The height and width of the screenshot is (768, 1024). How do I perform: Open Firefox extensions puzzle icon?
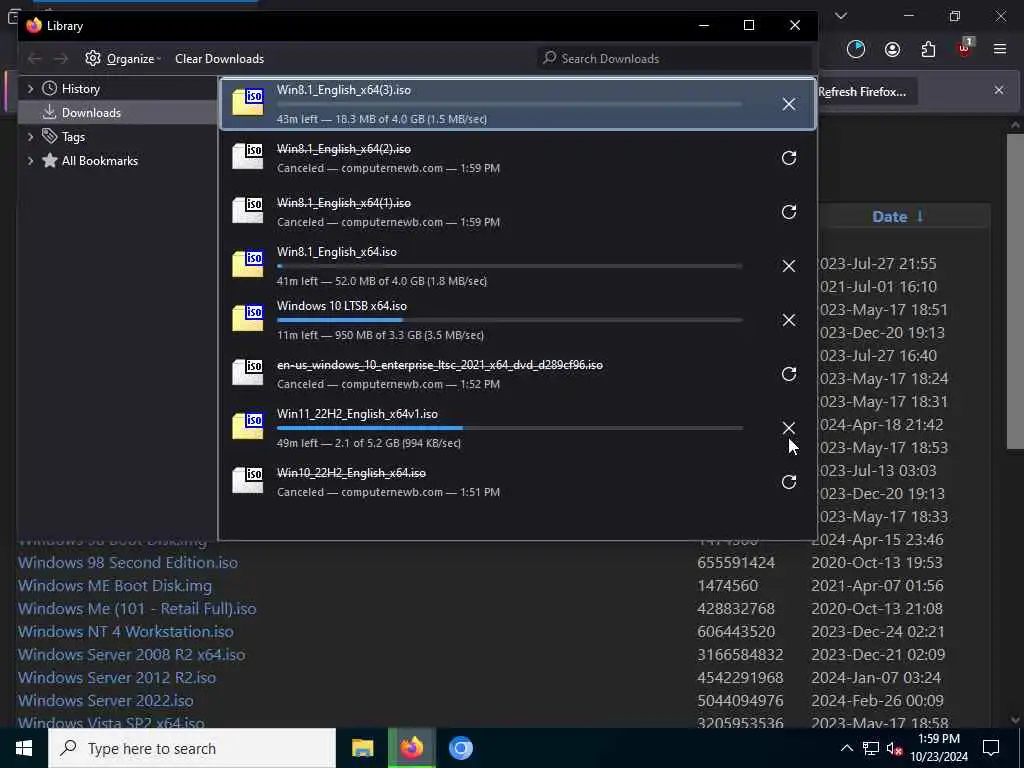(928, 50)
